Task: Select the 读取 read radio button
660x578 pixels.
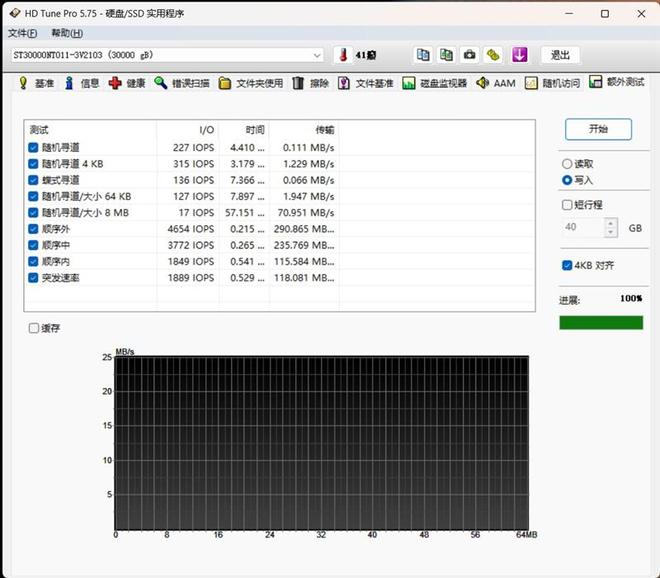Action: 568,164
